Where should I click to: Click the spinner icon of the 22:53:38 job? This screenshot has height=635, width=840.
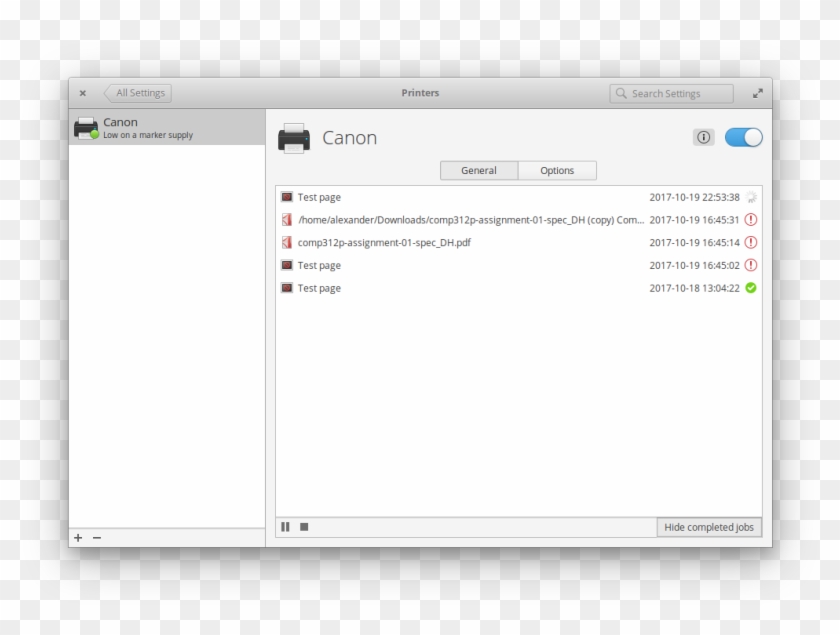[751, 197]
